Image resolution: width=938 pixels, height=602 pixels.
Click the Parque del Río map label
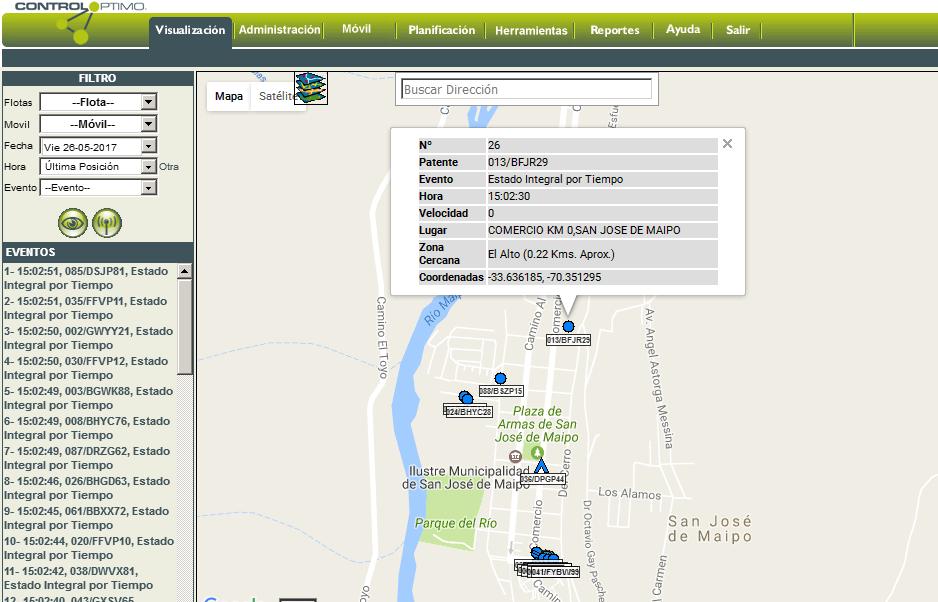456,523
